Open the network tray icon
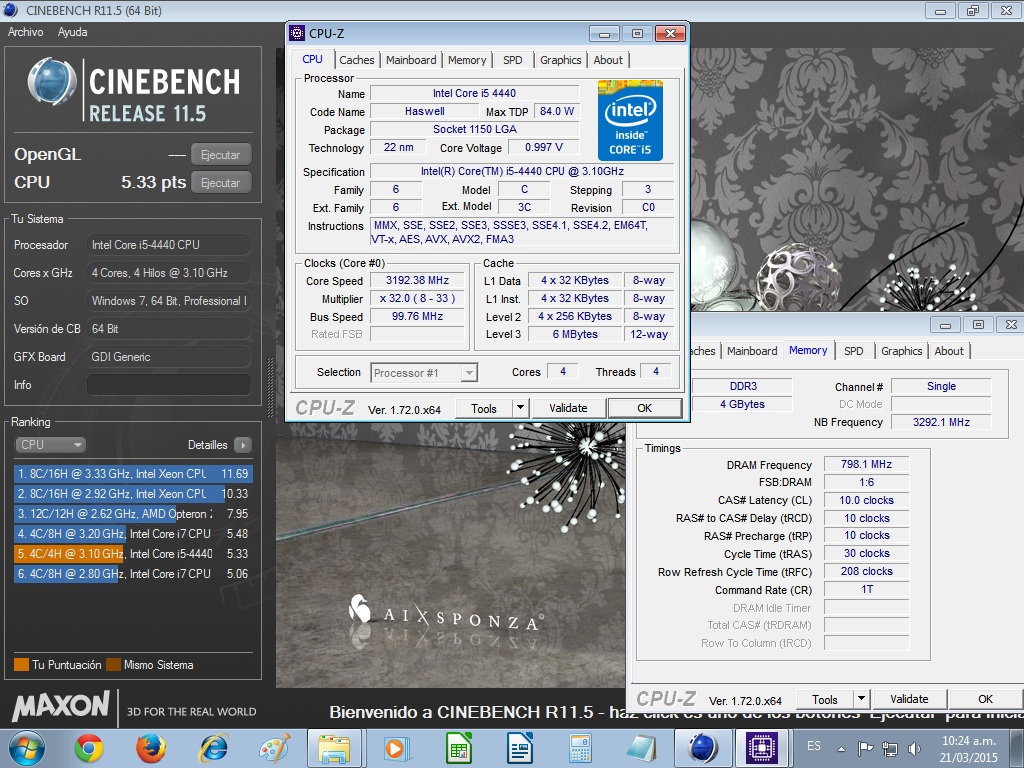 pyautogui.click(x=889, y=748)
